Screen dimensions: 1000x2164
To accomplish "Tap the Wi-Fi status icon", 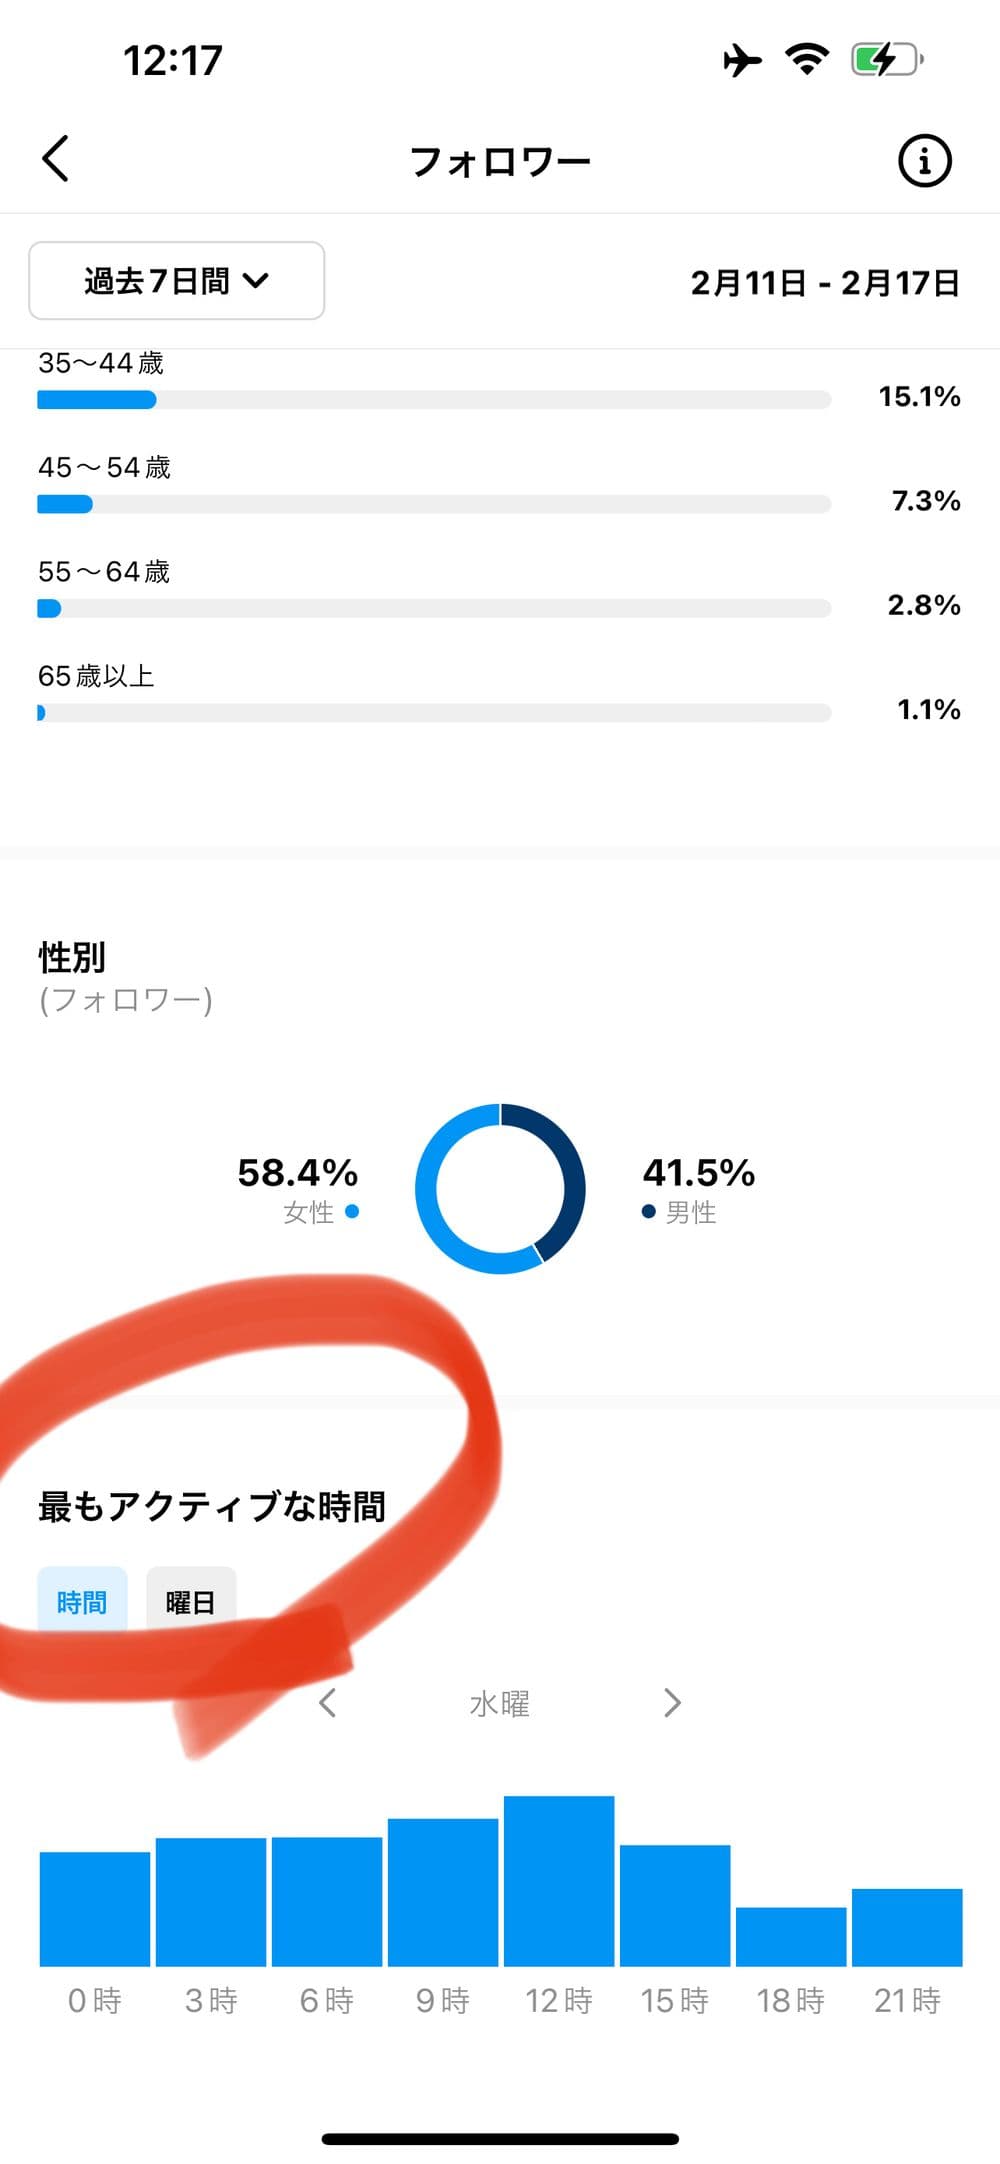I will coord(806,59).
